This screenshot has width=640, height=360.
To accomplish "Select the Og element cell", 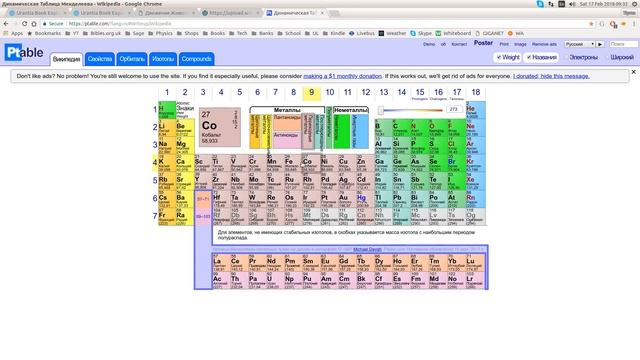I will (476, 217).
